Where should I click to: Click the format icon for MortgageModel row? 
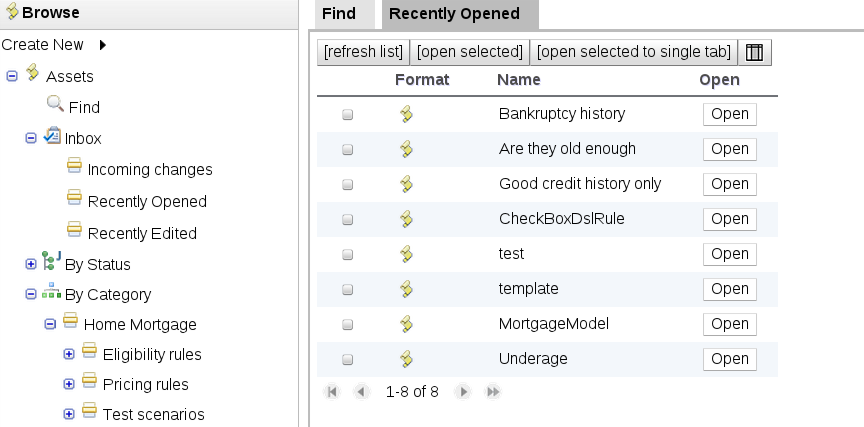(406, 324)
